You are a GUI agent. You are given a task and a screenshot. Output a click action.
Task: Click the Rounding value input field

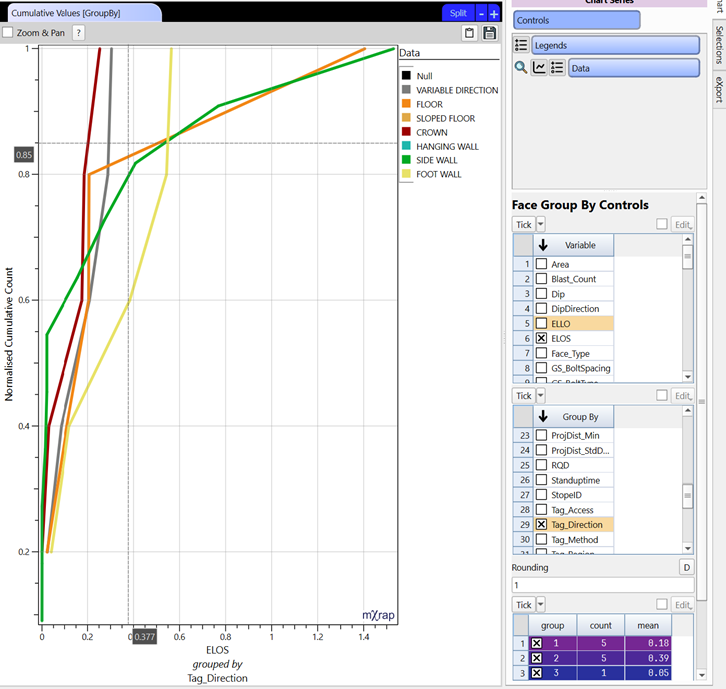[603, 585]
